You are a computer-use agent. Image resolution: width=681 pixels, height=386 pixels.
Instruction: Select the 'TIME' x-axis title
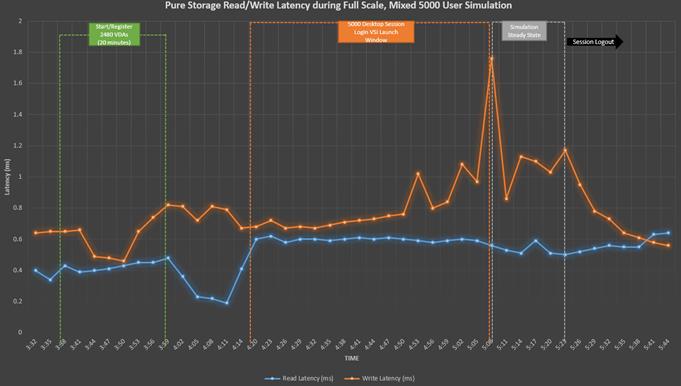pyautogui.click(x=352, y=358)
